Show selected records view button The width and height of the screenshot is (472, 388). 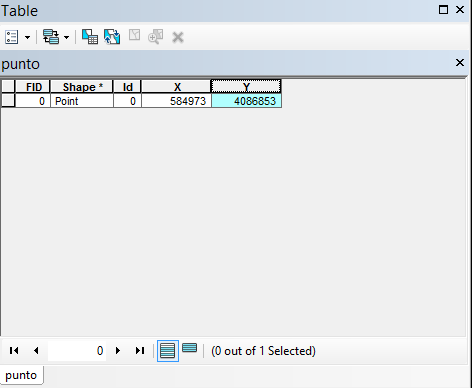(190, 348)
